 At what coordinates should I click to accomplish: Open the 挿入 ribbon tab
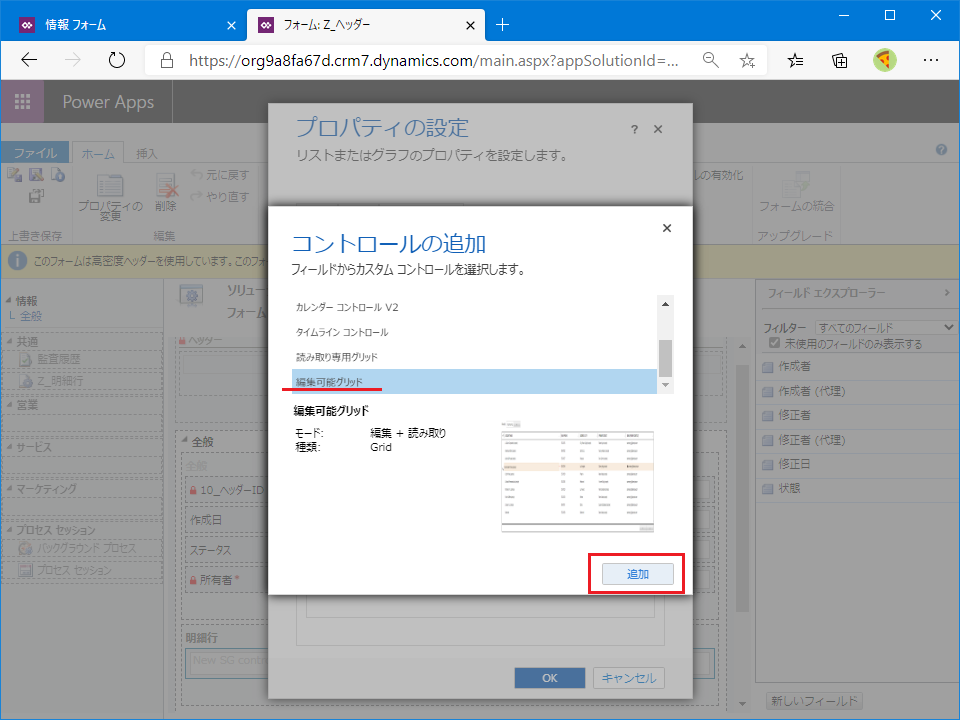(x=146, y=153)
